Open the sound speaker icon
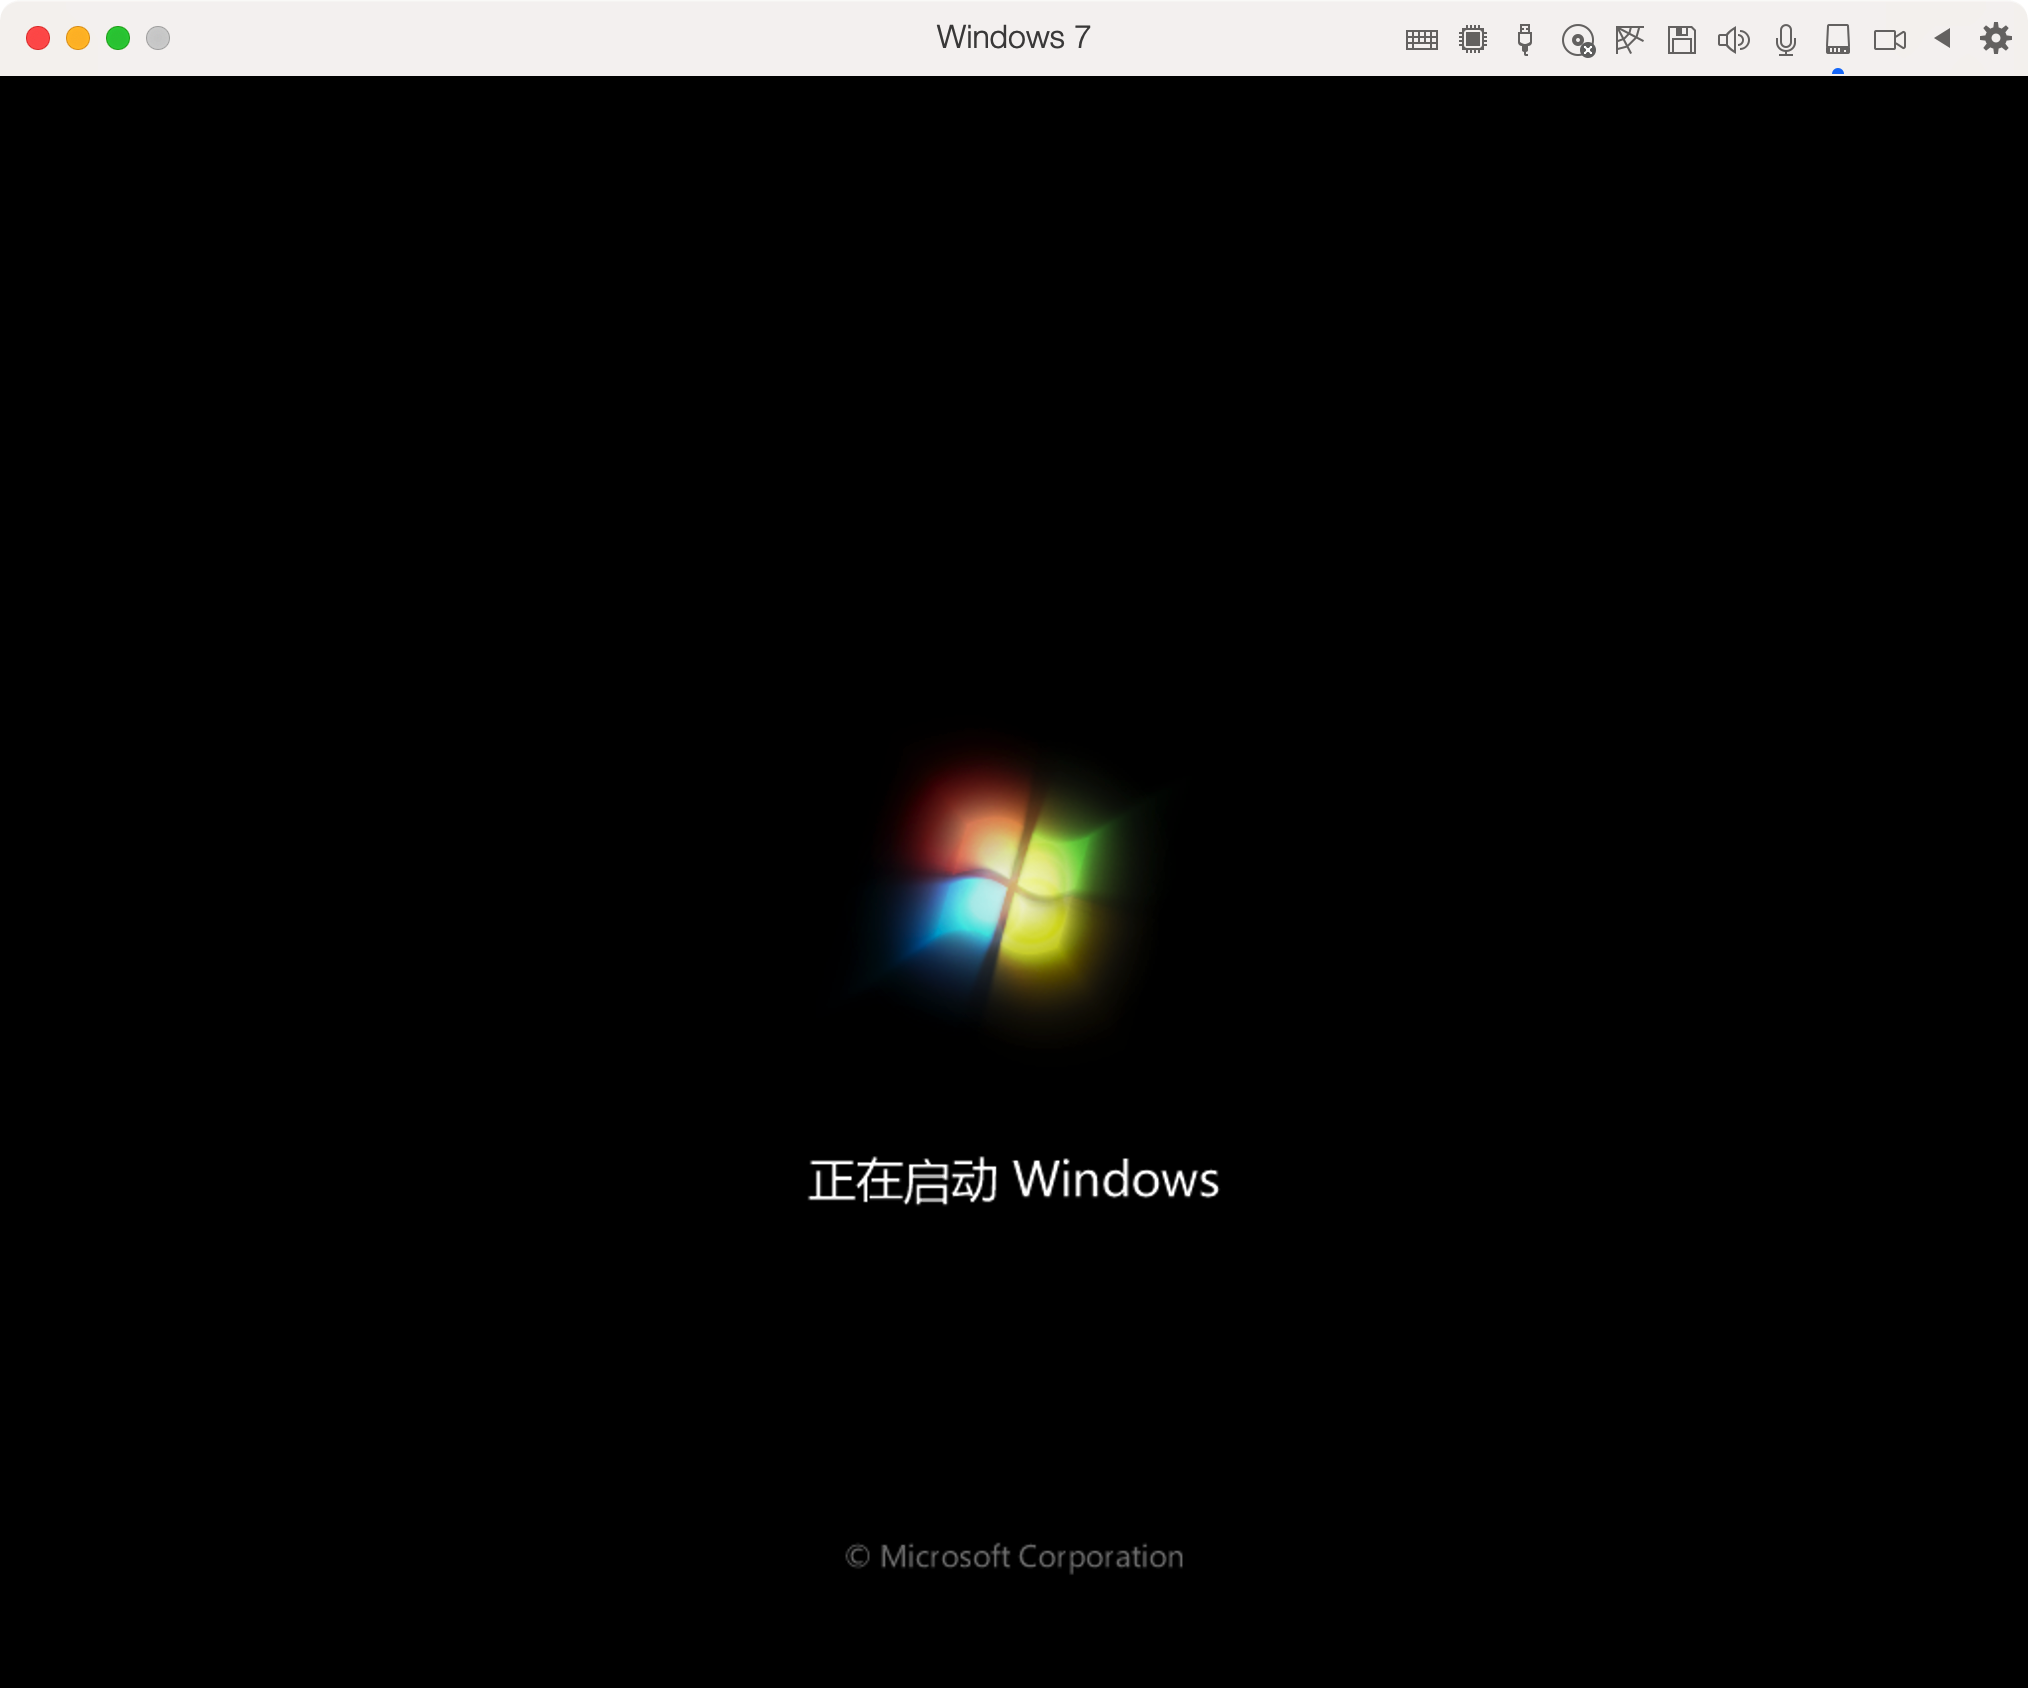The image size is (2028, 1688). click(x=1734, y=40)
